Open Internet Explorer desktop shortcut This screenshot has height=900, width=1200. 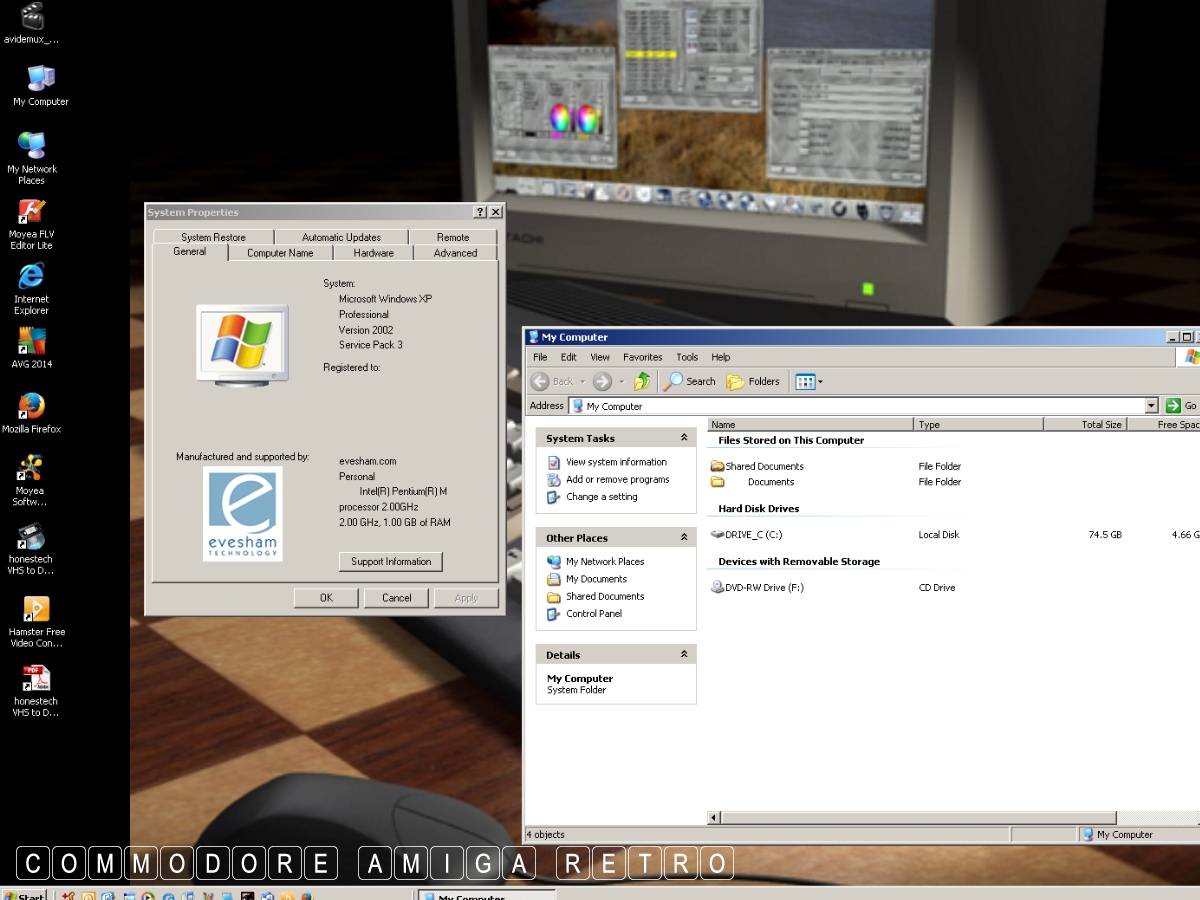tap(31, 277)
